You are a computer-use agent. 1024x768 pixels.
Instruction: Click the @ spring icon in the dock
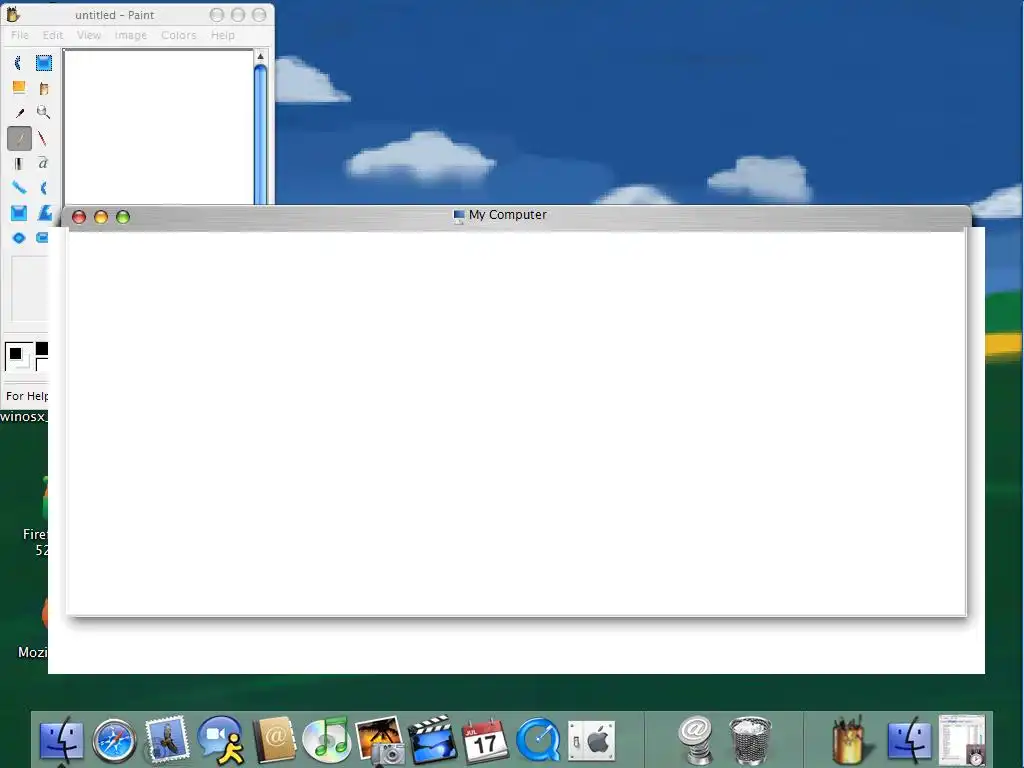point(696,741)
